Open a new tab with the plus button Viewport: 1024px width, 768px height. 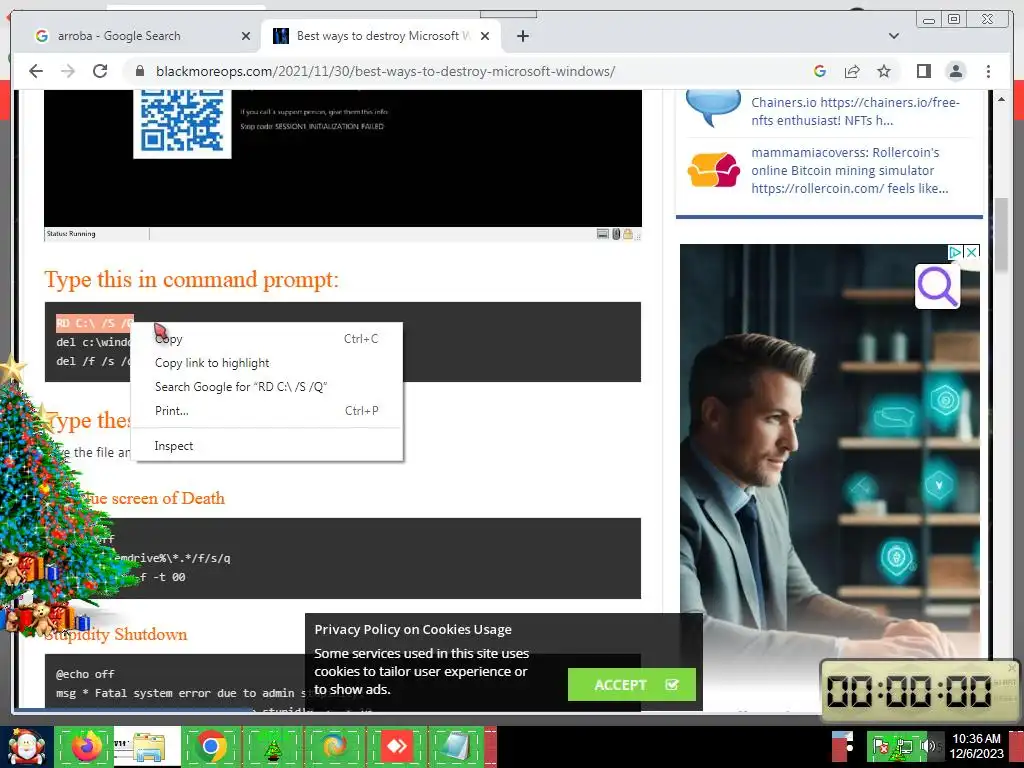pyautogui.click(x=522, y=36)
